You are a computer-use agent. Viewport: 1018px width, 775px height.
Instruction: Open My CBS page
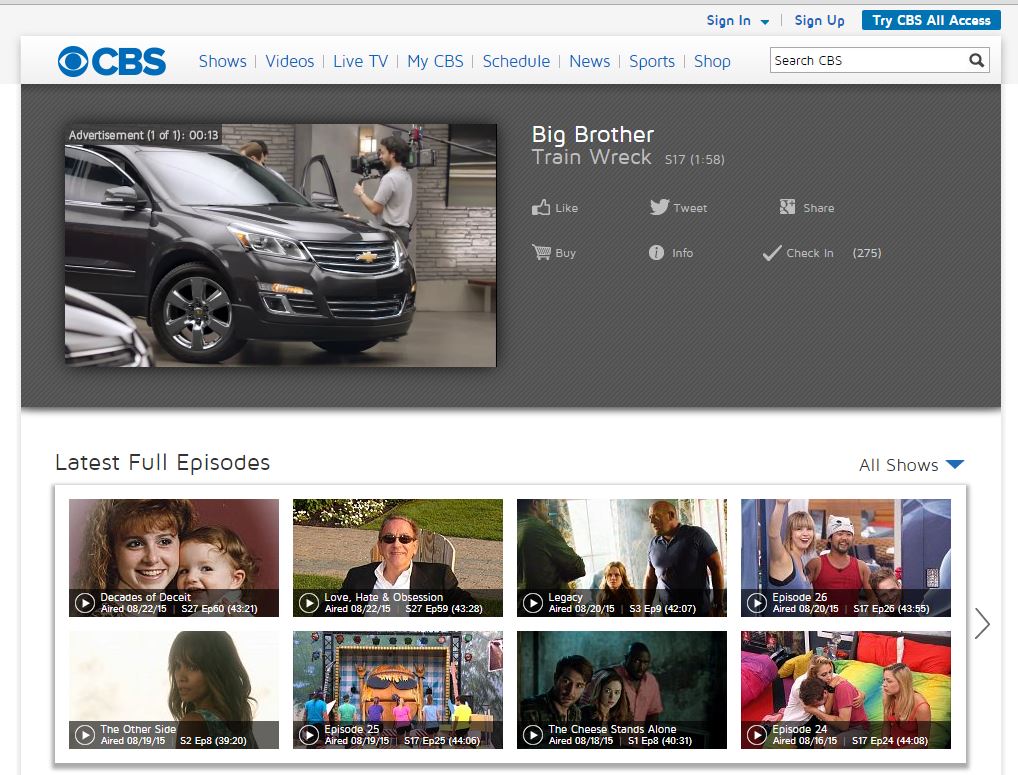tap(435, 61)
